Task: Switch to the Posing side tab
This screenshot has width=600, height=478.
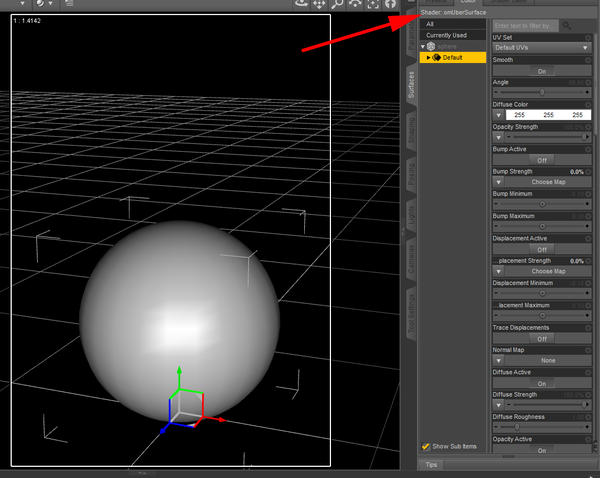Action: pyautogui.click(x=411, y=174)
